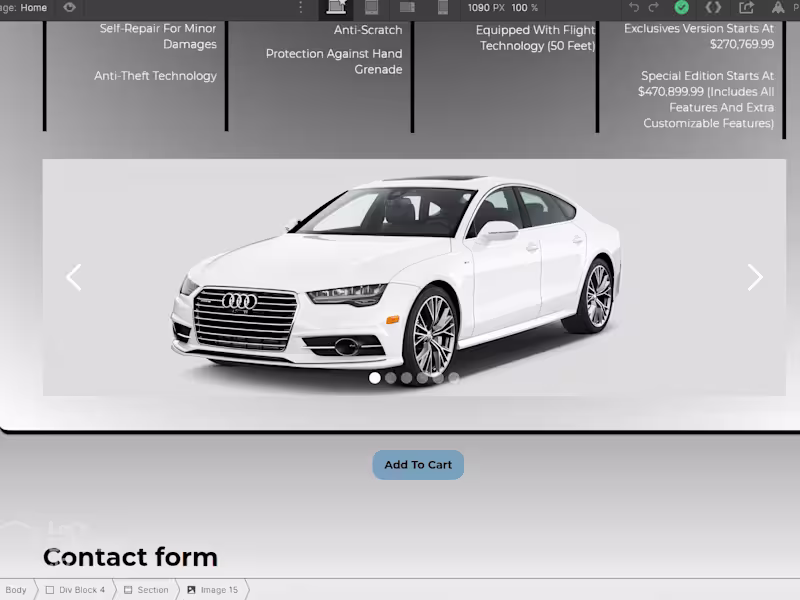The width and height of the screenshot is (800, 600).
Task: Select 'Self-Repair For Minor Damages' text
Action: tap(158, 36)
